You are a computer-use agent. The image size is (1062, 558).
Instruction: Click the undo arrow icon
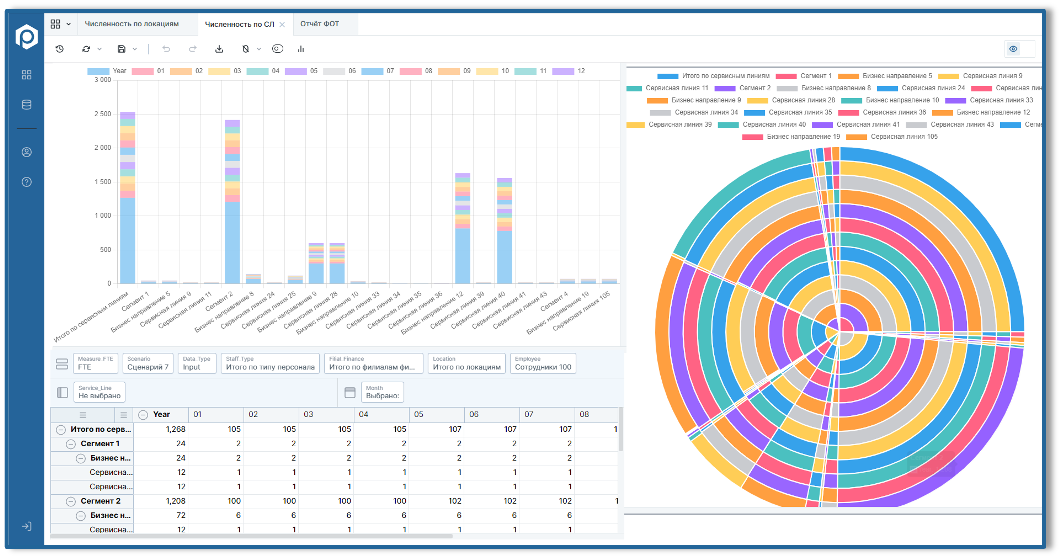pos(166,48)
